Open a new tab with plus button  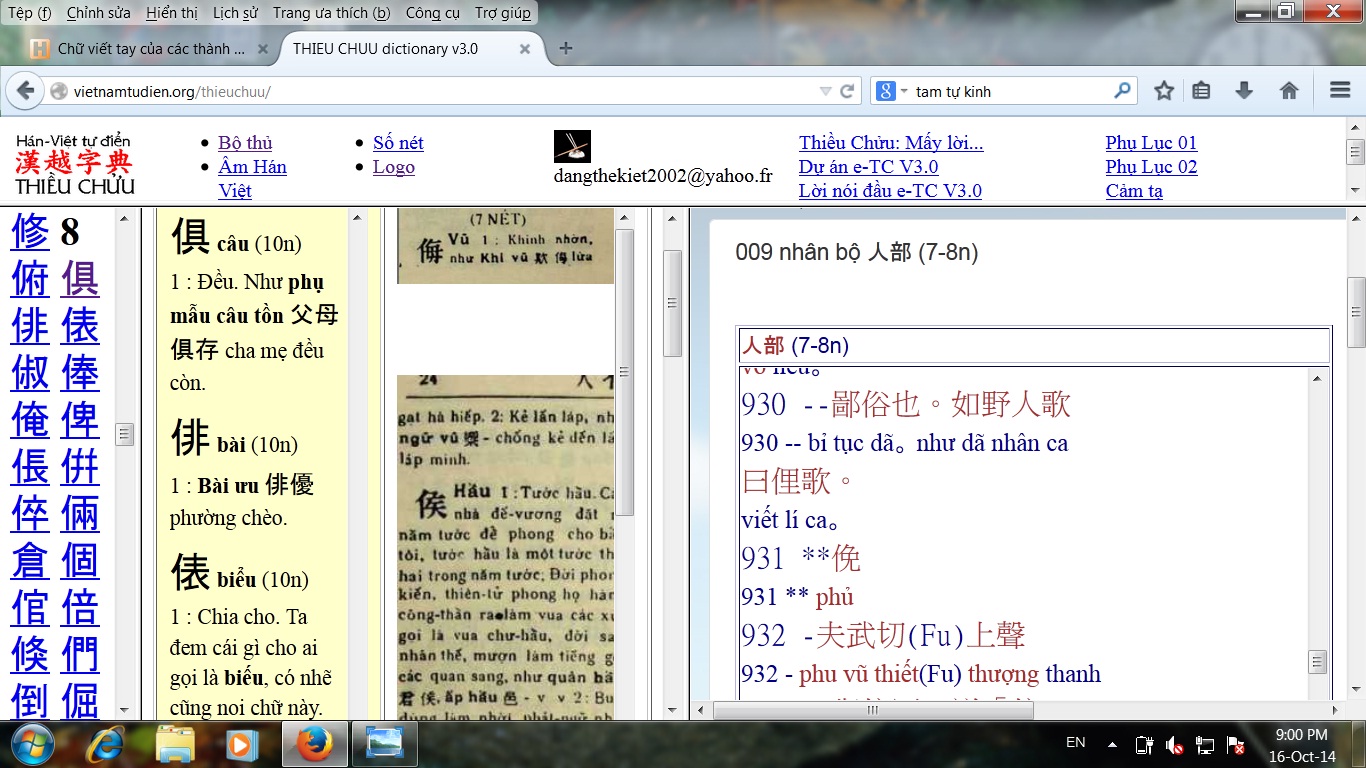click(x=566, y=48)
